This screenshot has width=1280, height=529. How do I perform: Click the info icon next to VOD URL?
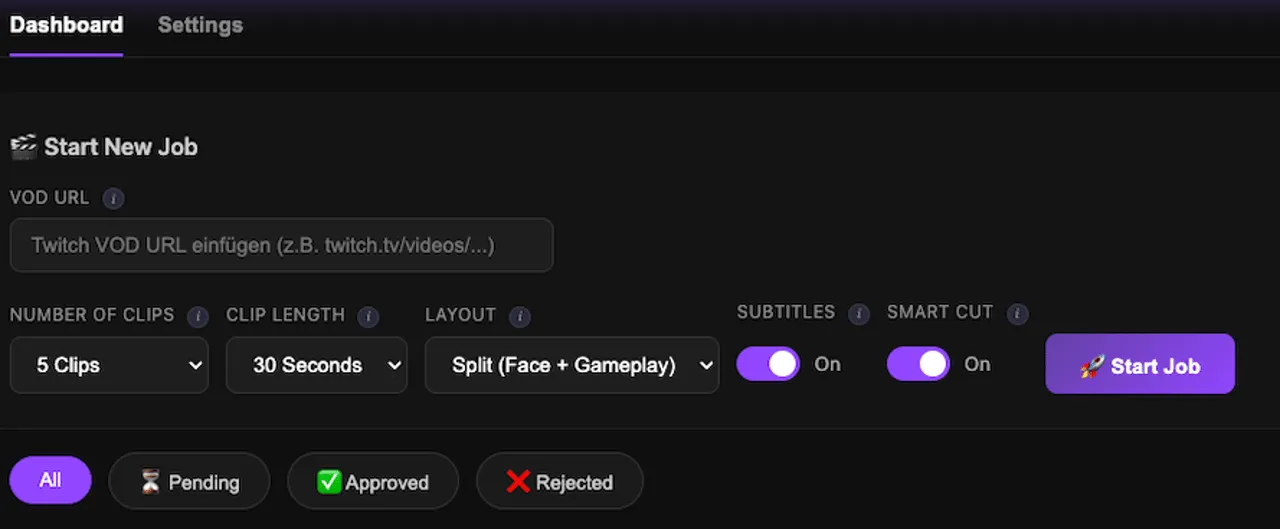114,199
